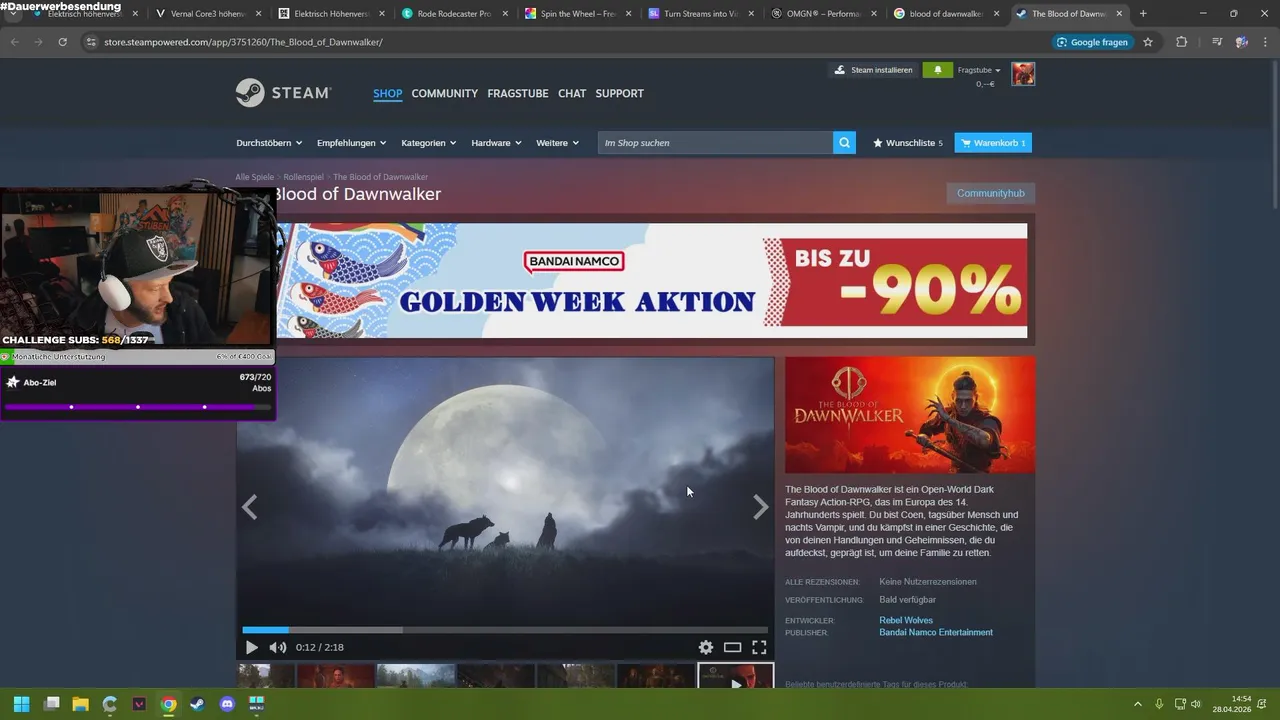Select the highlighted trailer thumbnail
Image resolution: width=1280 pixels, height=720 pixels.
click(735, 677)
